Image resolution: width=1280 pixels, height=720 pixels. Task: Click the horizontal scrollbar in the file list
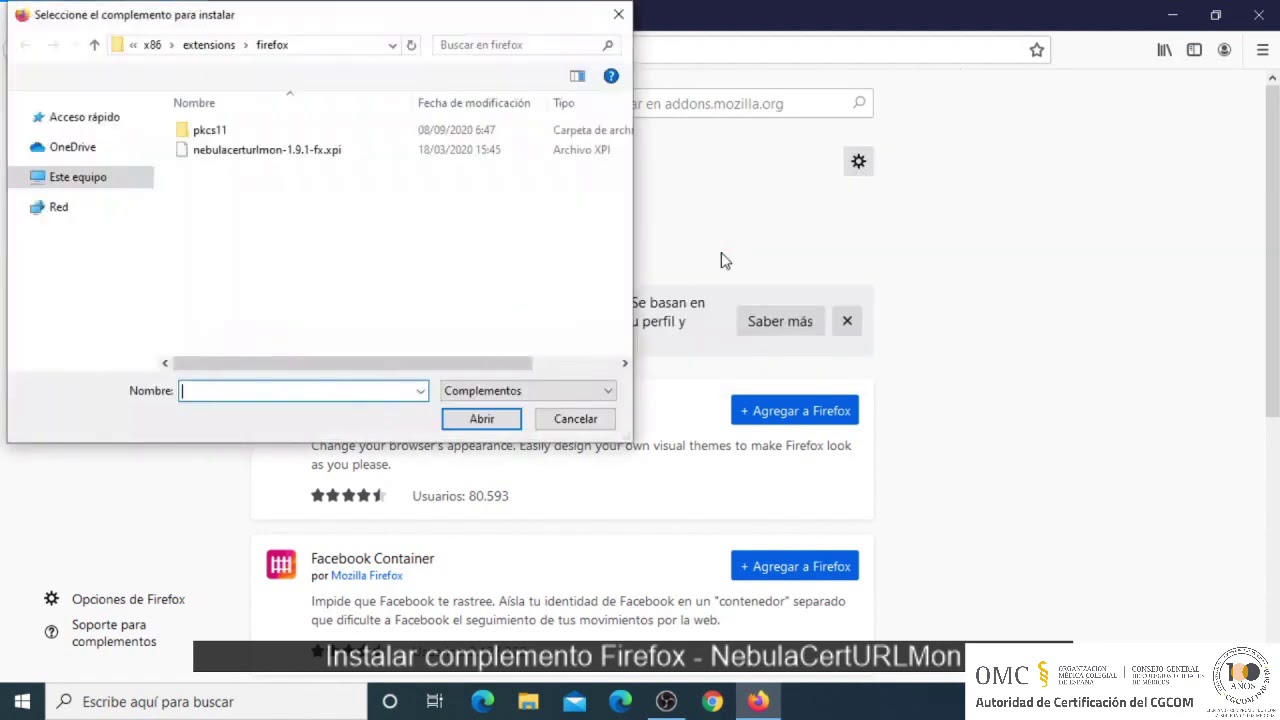pos(352,363)
